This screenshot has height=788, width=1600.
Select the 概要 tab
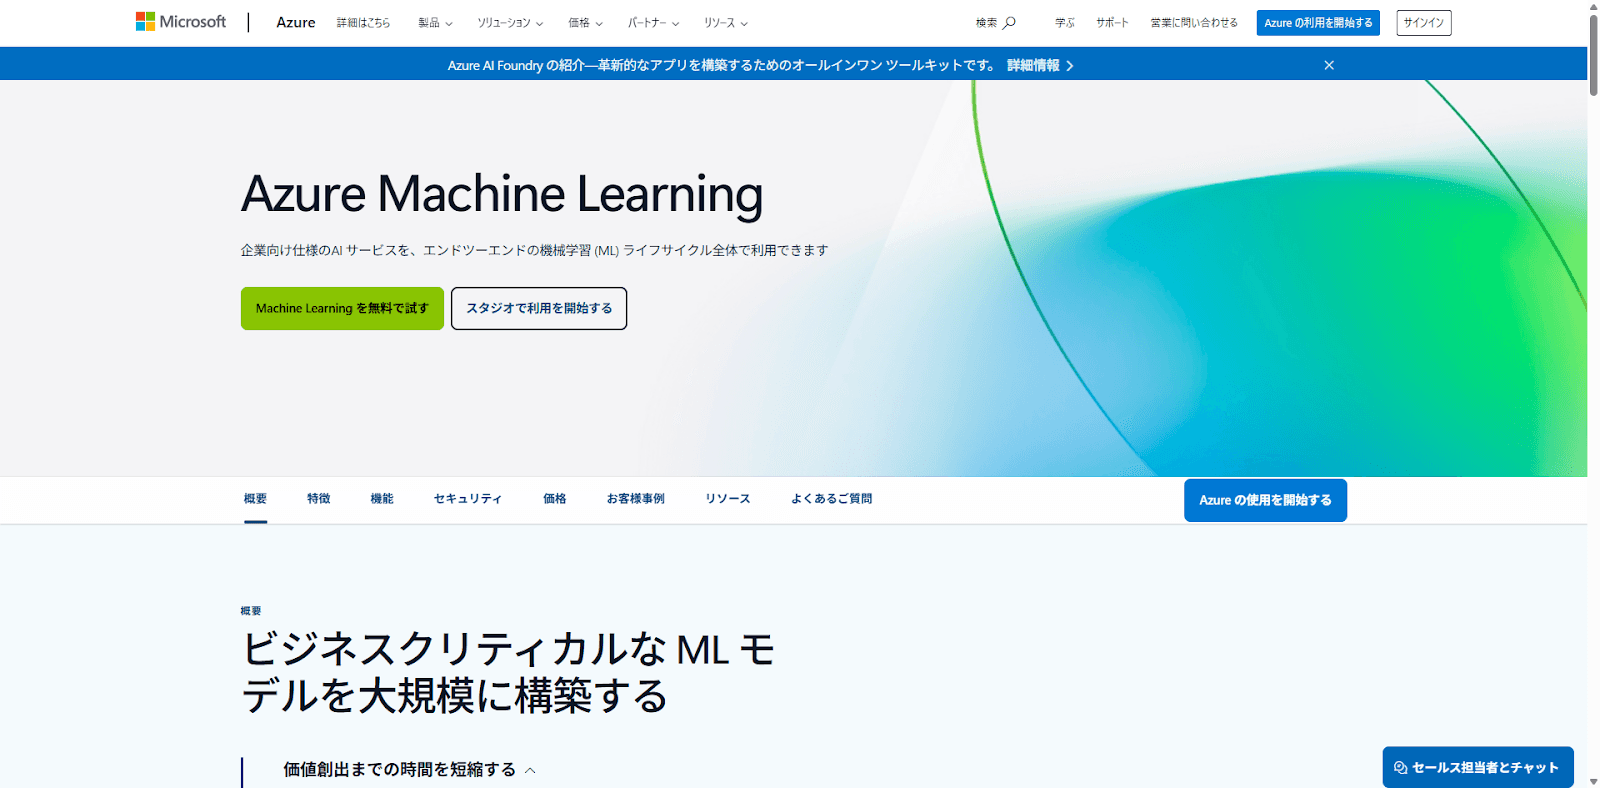coord(255,499)
